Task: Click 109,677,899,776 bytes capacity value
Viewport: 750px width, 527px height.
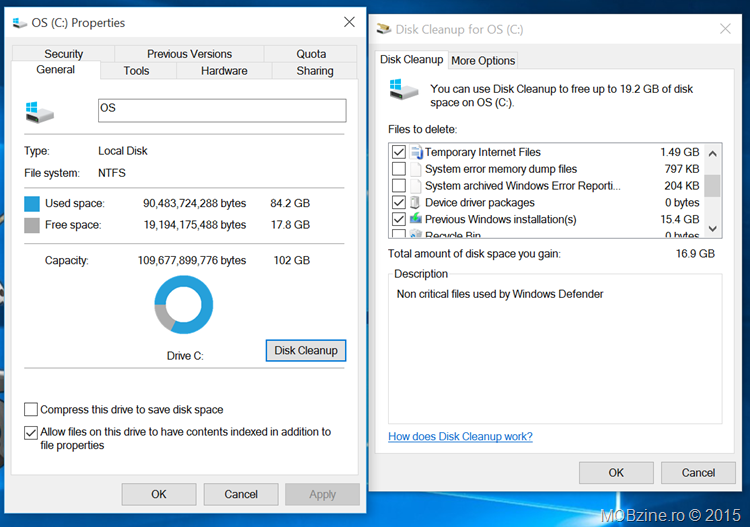Action: click(192, 260)
